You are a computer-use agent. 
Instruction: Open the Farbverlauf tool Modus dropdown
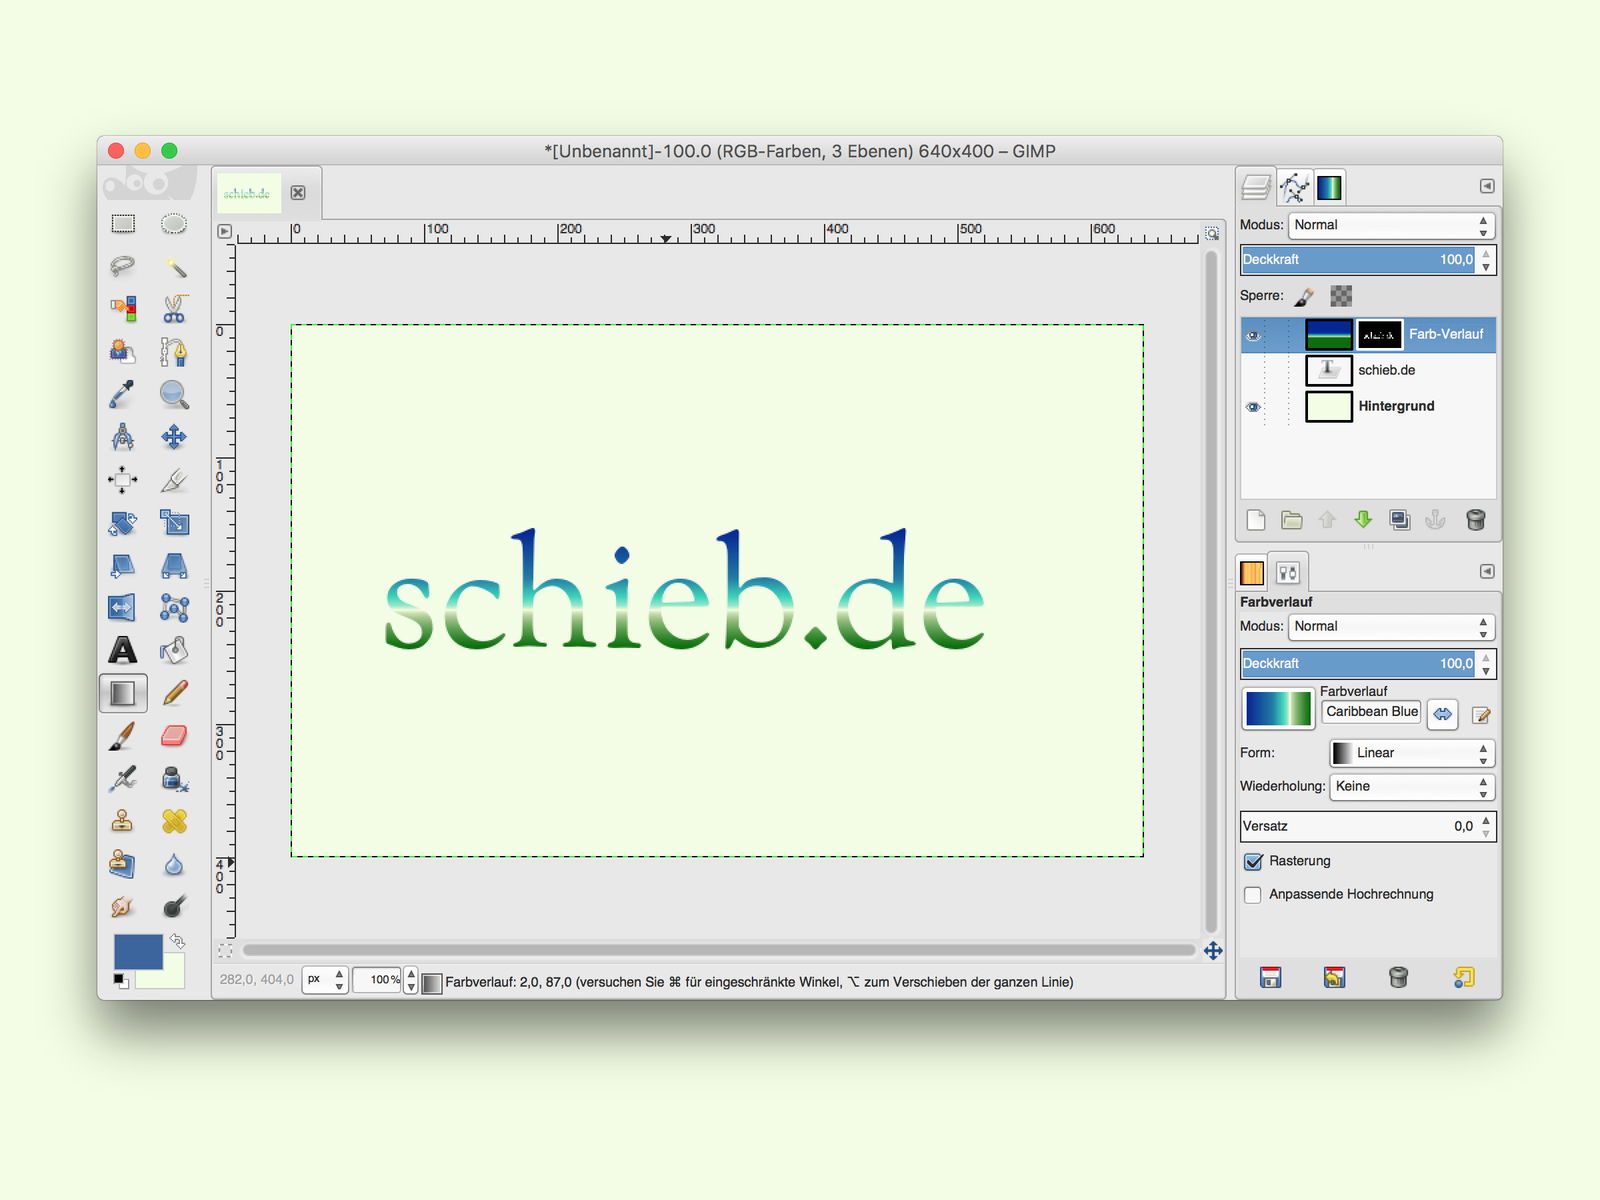(x=1391, y=627)
